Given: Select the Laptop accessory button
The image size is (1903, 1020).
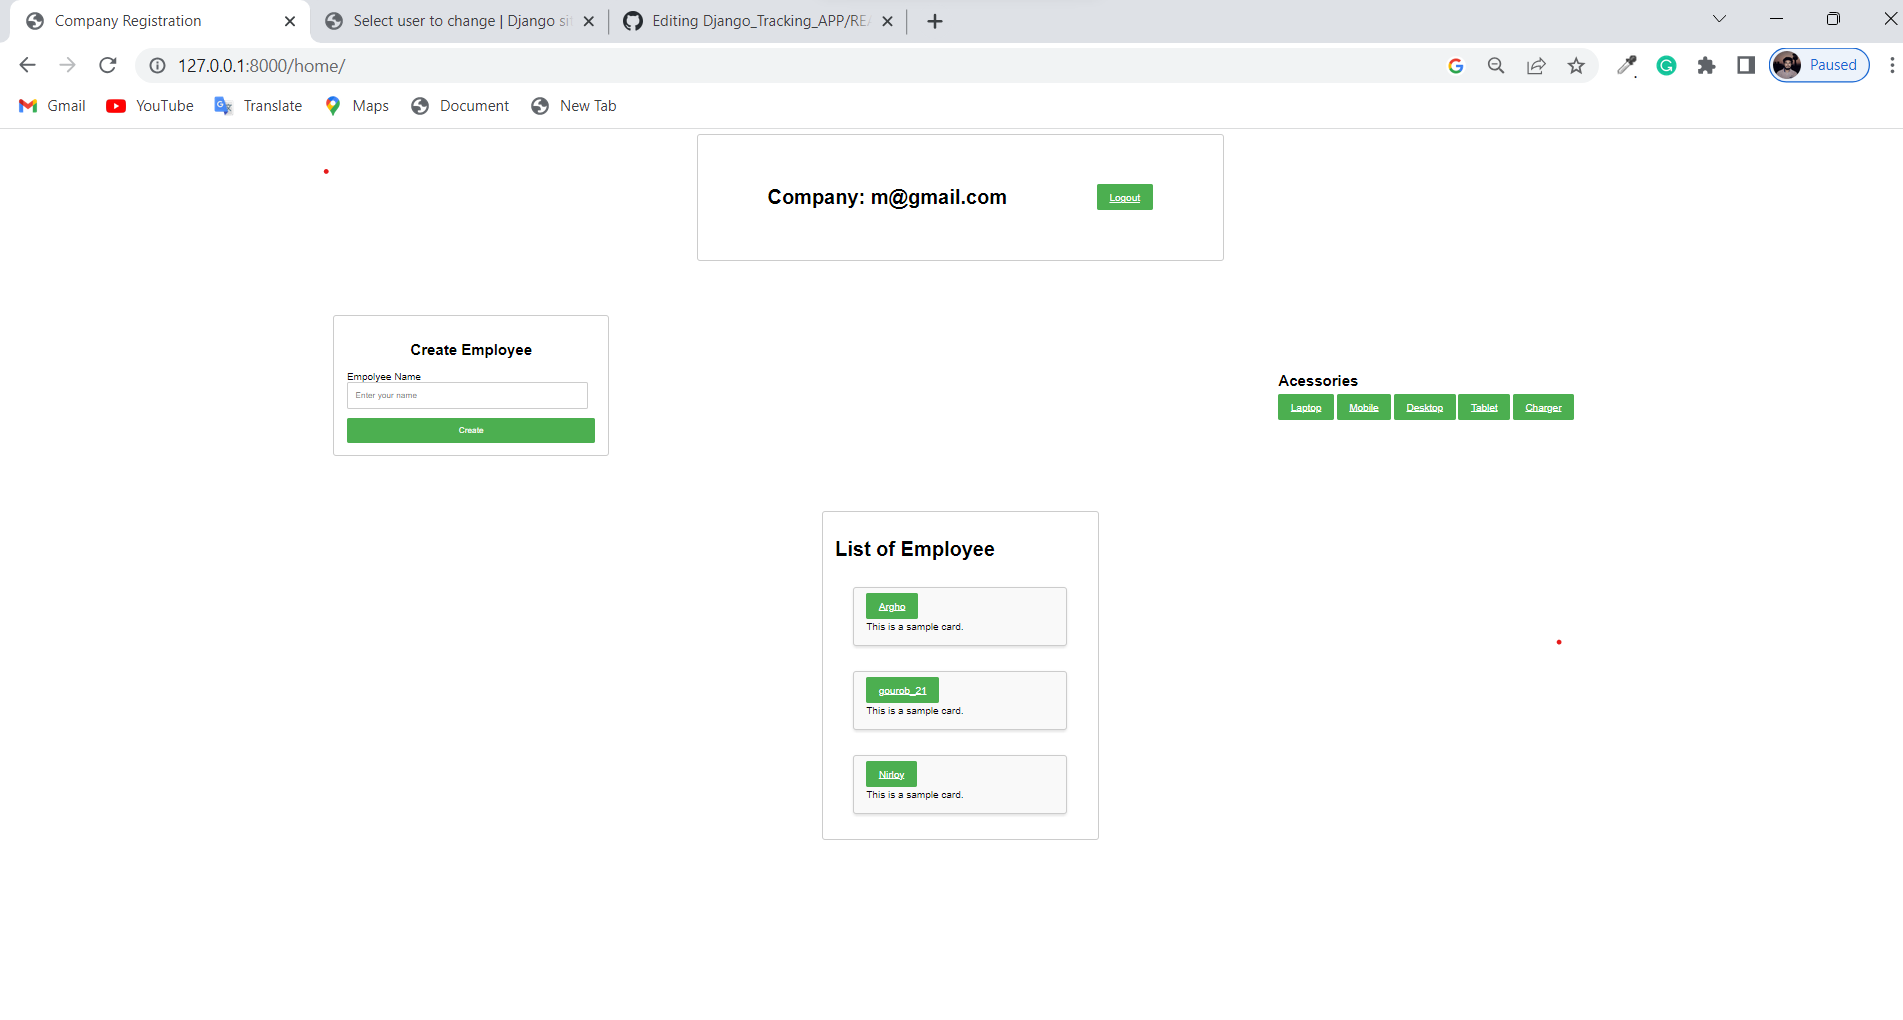Looking at the screenshot, I should coord(1305,407).
